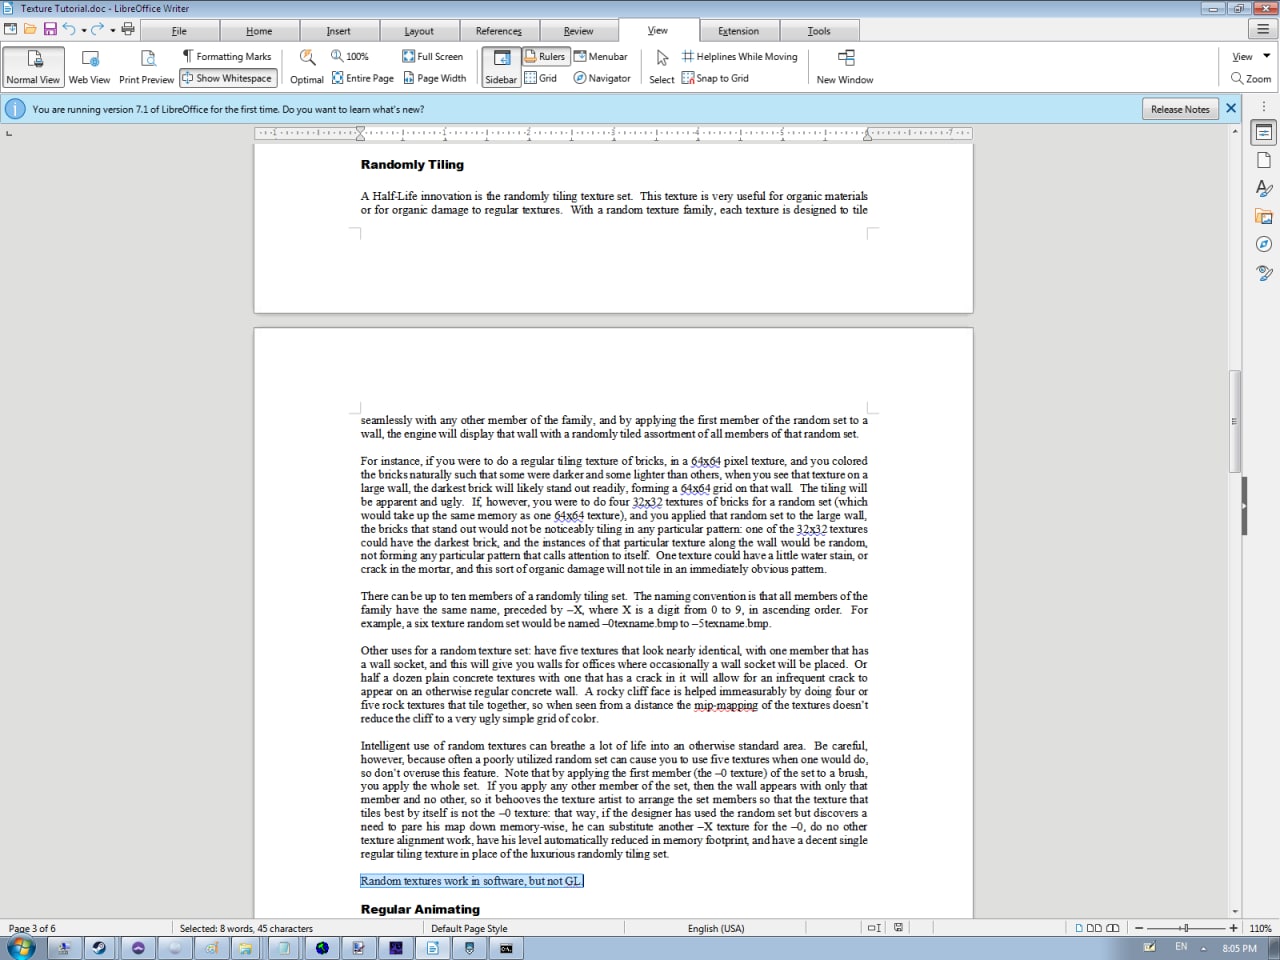Screen dimensions: 1280x960
Task: Toggle the Menubar
Action: (601, 56)
